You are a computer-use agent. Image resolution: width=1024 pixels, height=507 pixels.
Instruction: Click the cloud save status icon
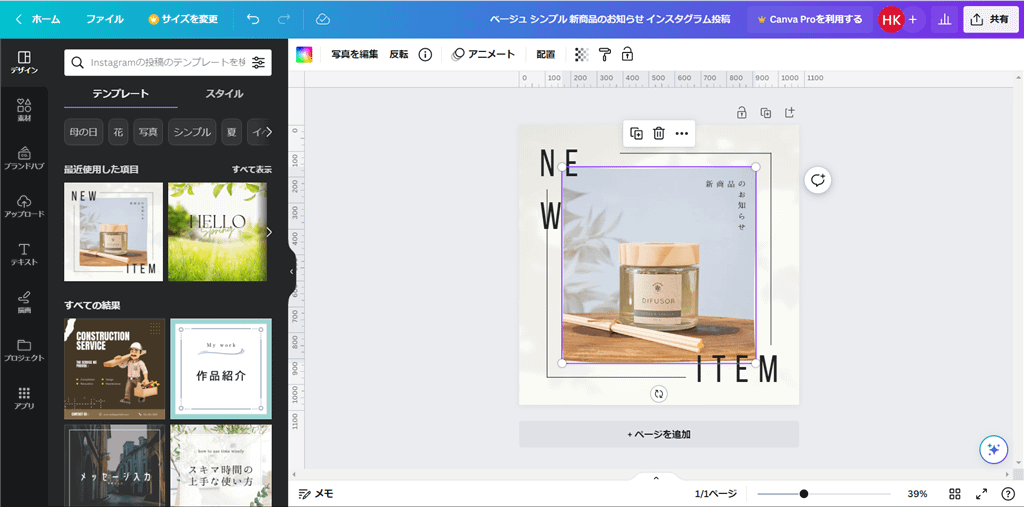pyautogui.click(x=322, y=19)
